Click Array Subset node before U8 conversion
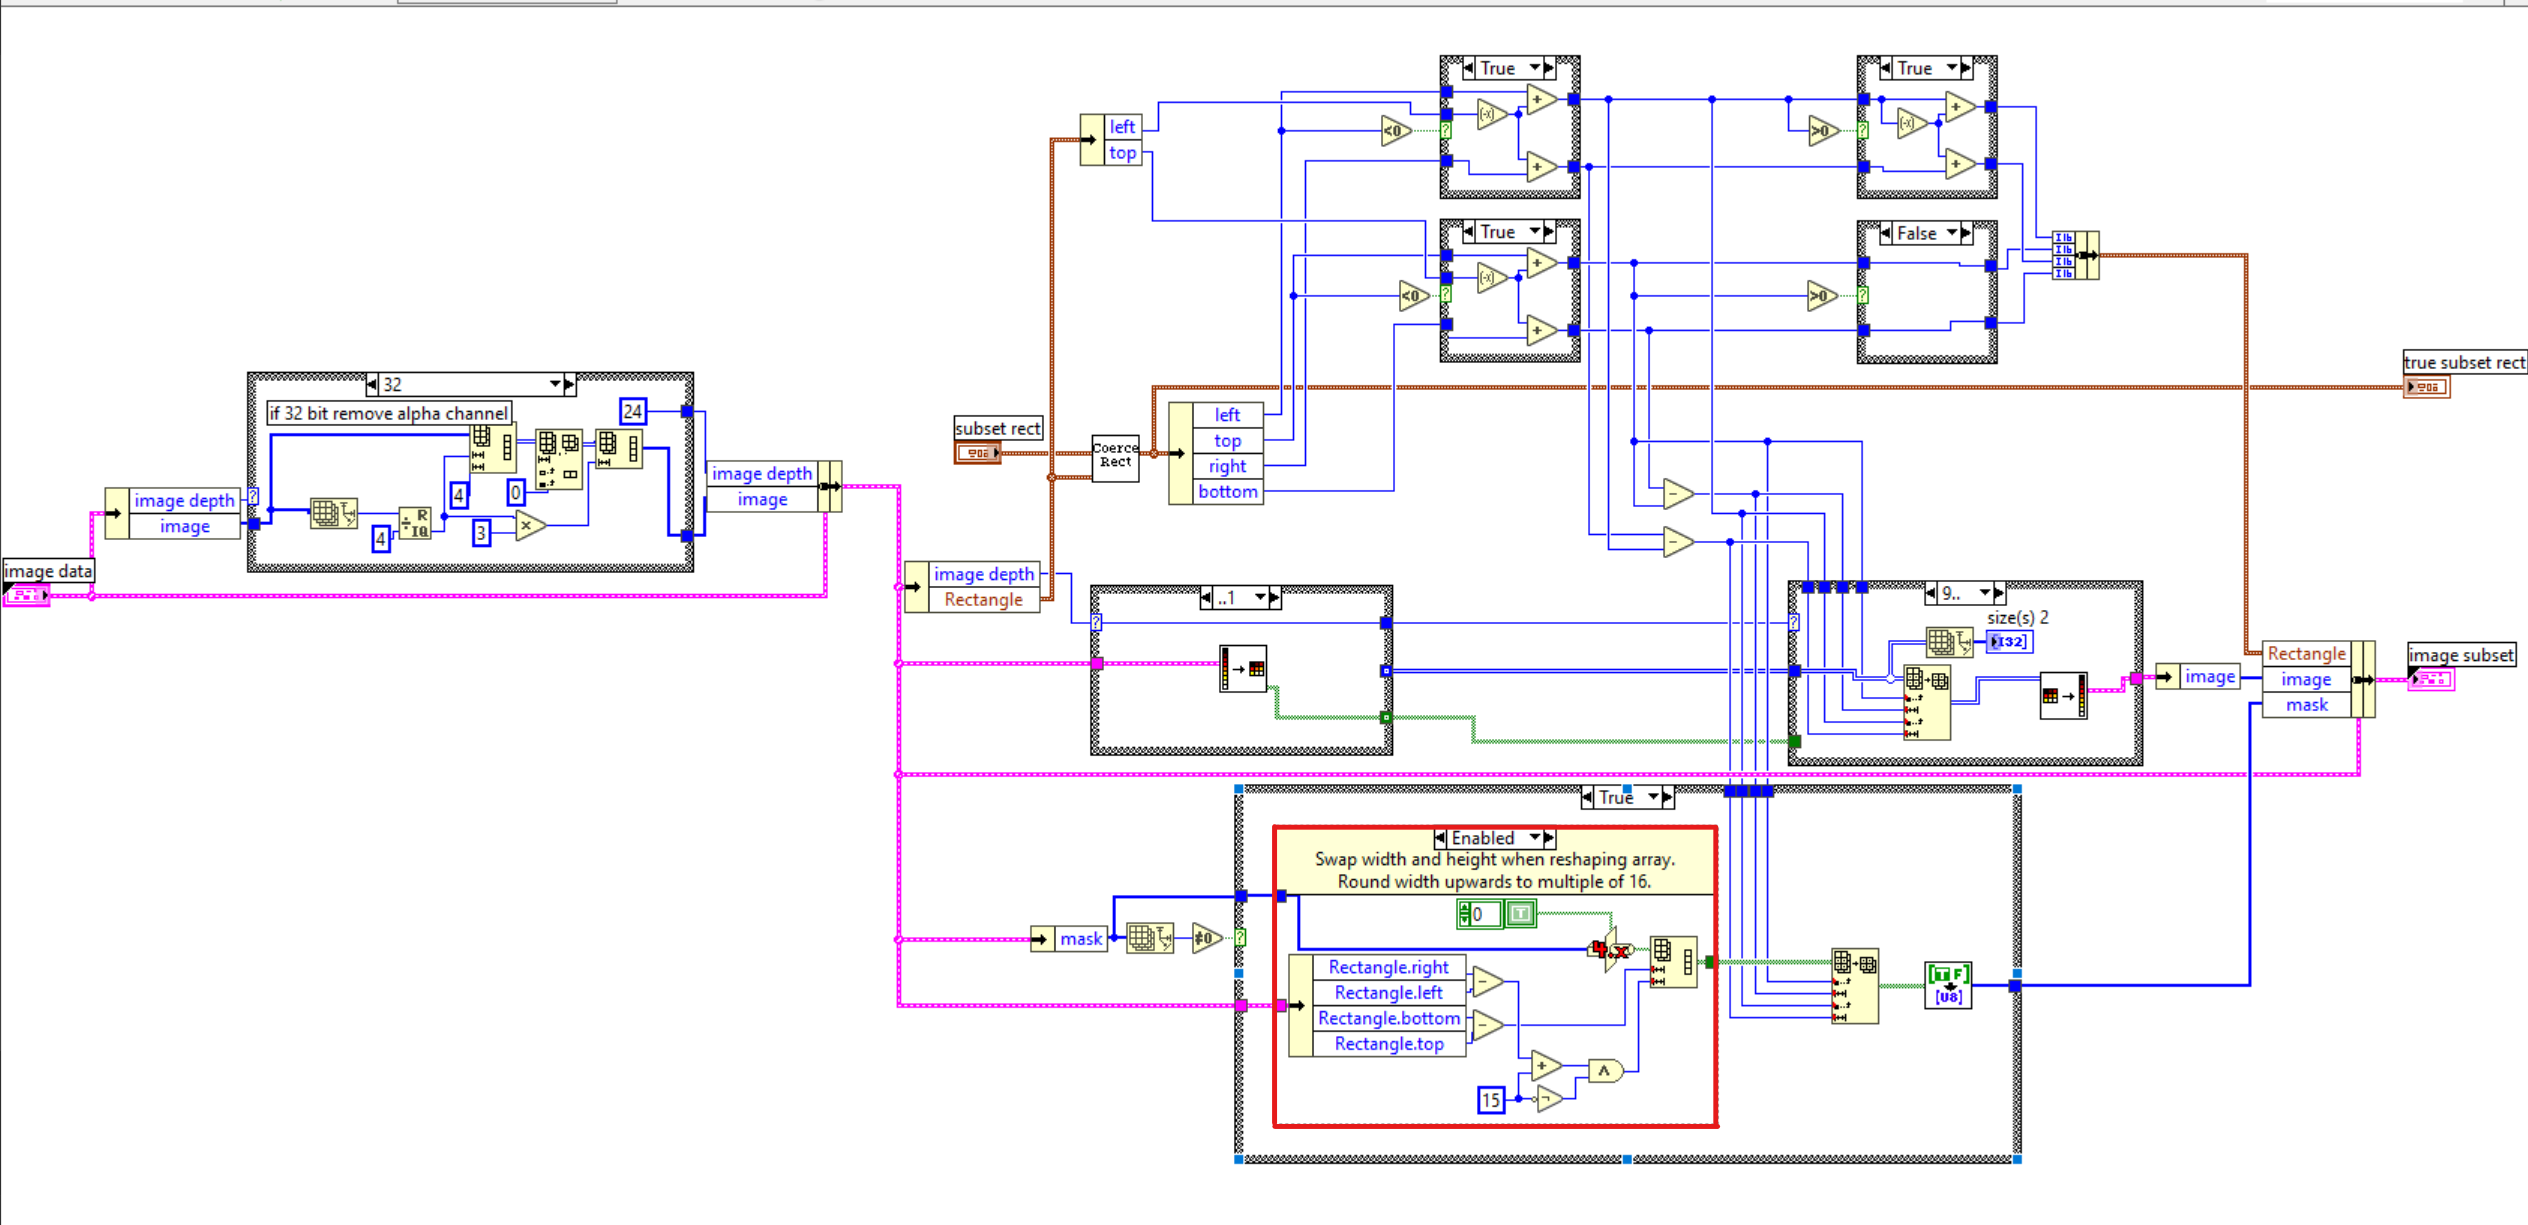Viewport: 2528px width, 1225px height. (x=1855, y=986)
